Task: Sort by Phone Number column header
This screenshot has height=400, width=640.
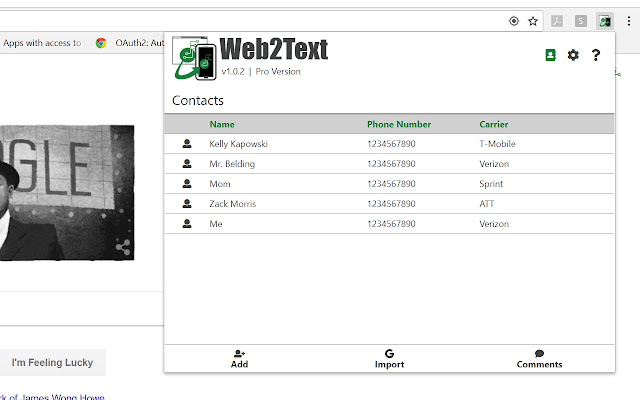Action: click(x=399, y=124)
